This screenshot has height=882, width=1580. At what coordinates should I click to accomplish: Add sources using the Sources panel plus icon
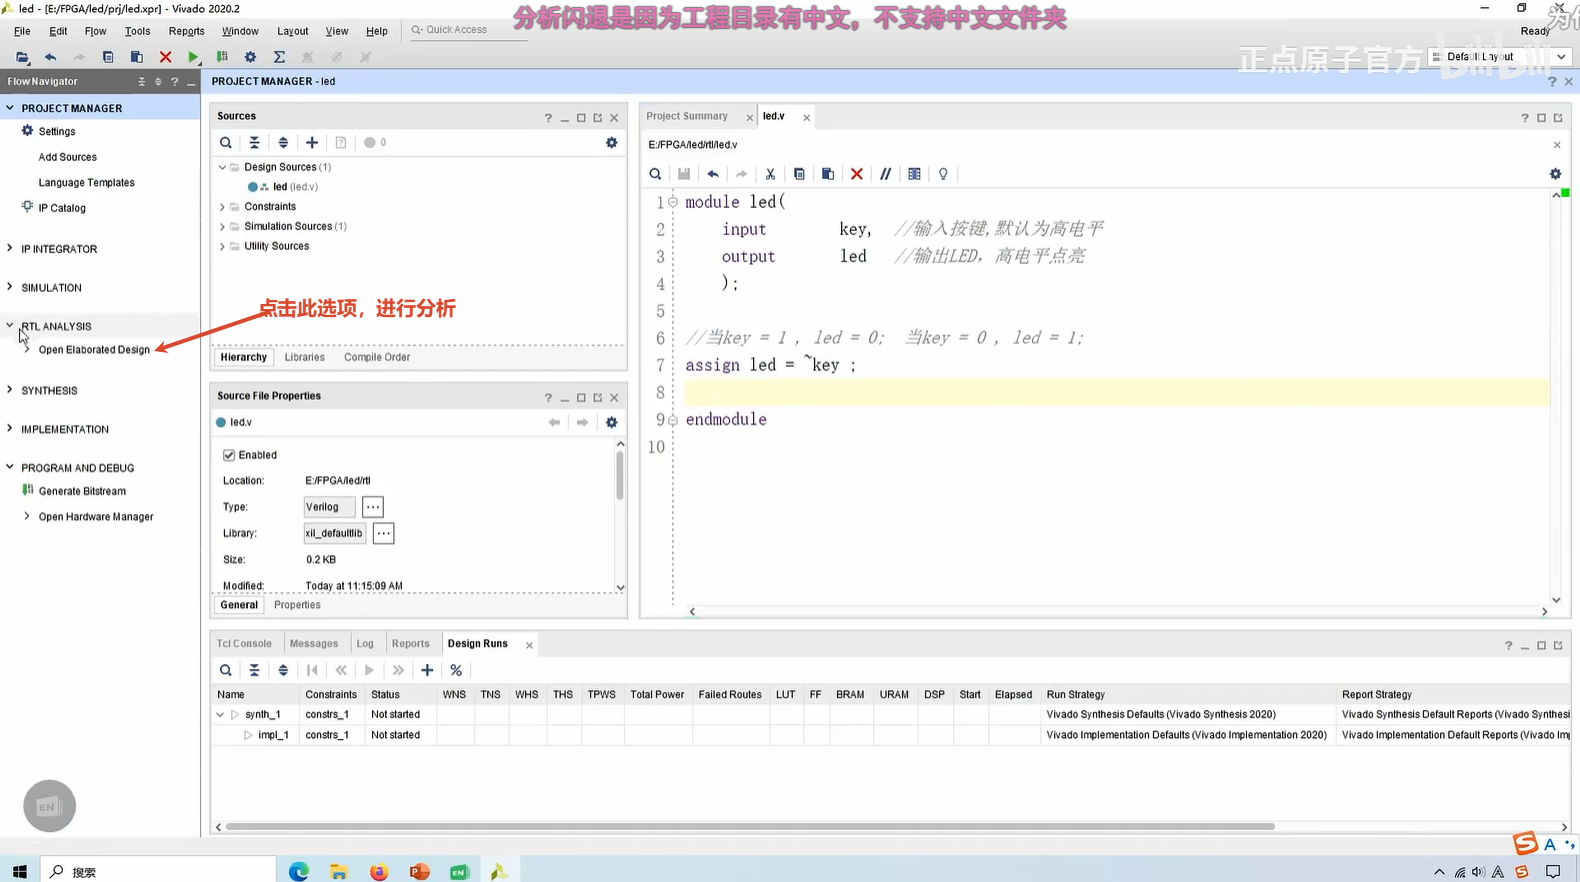[312, 143]
